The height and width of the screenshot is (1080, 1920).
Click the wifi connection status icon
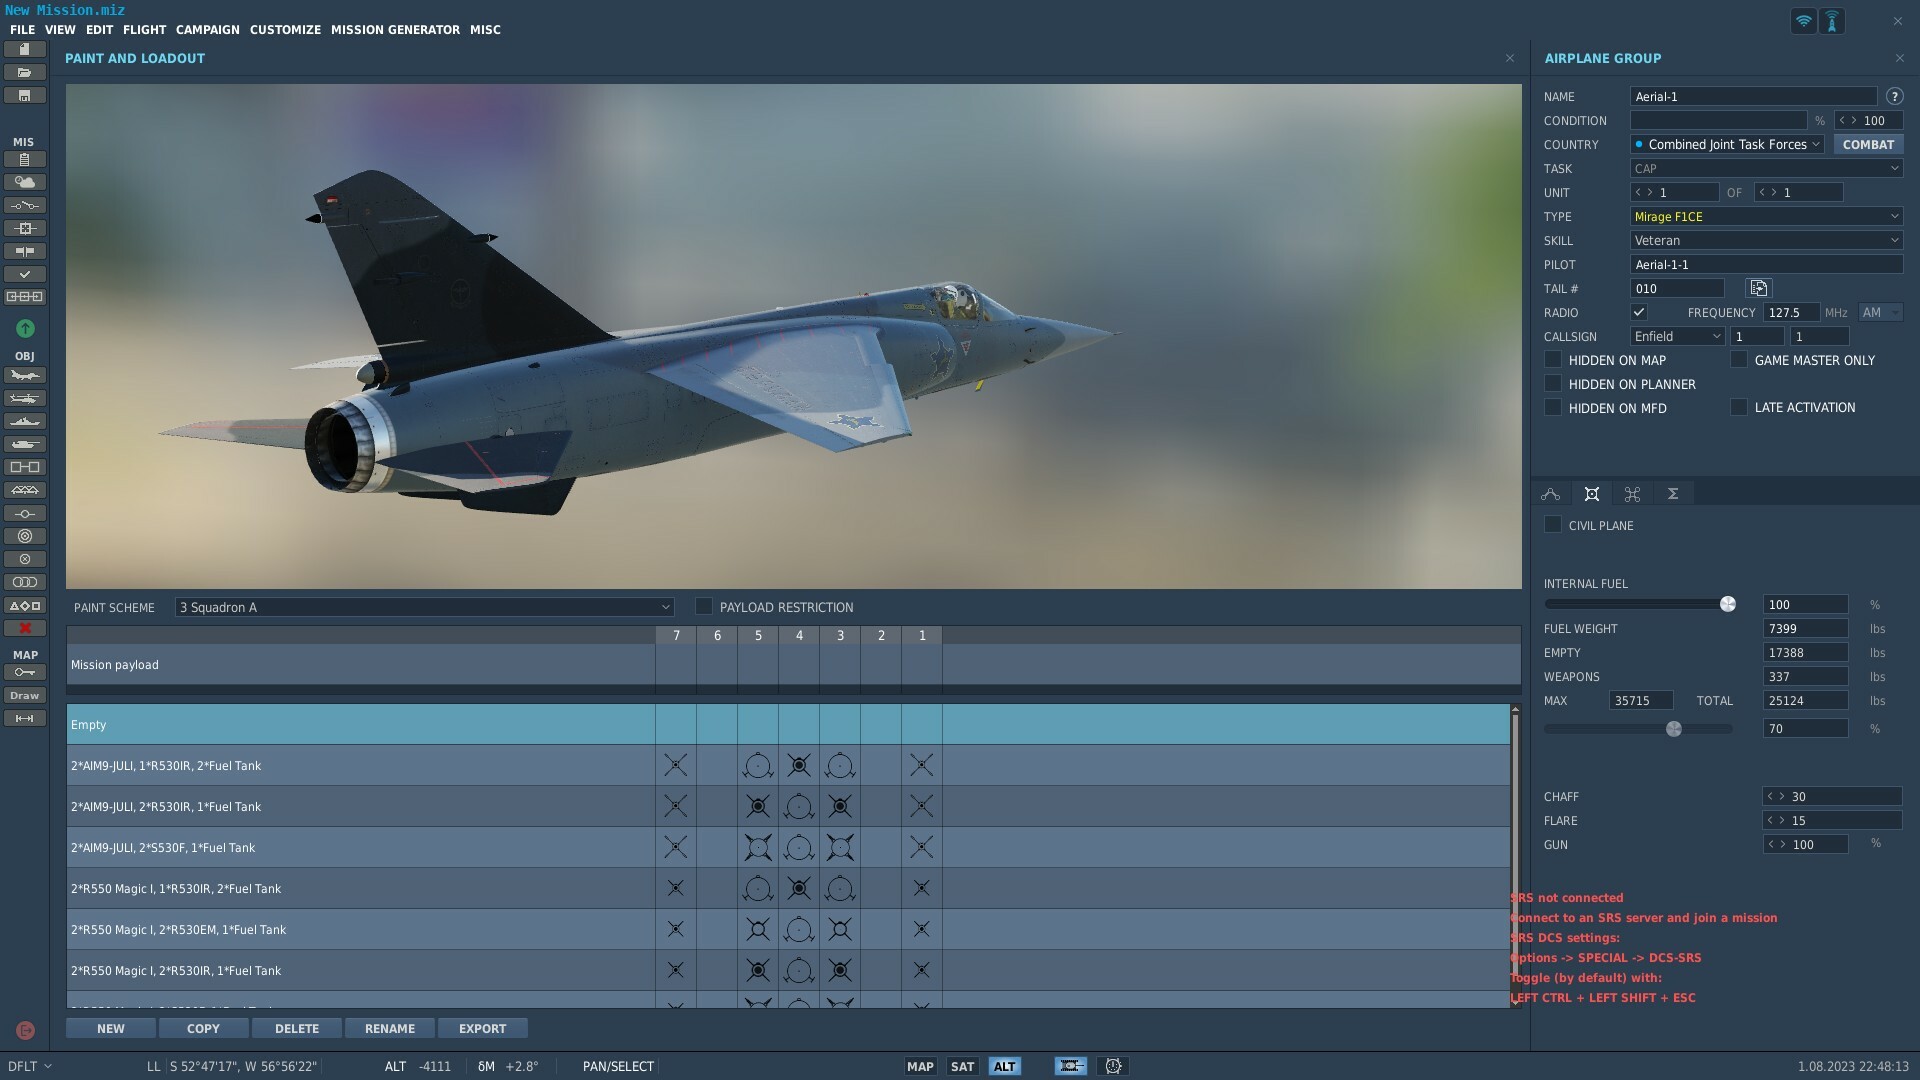tap(1803, 21)
